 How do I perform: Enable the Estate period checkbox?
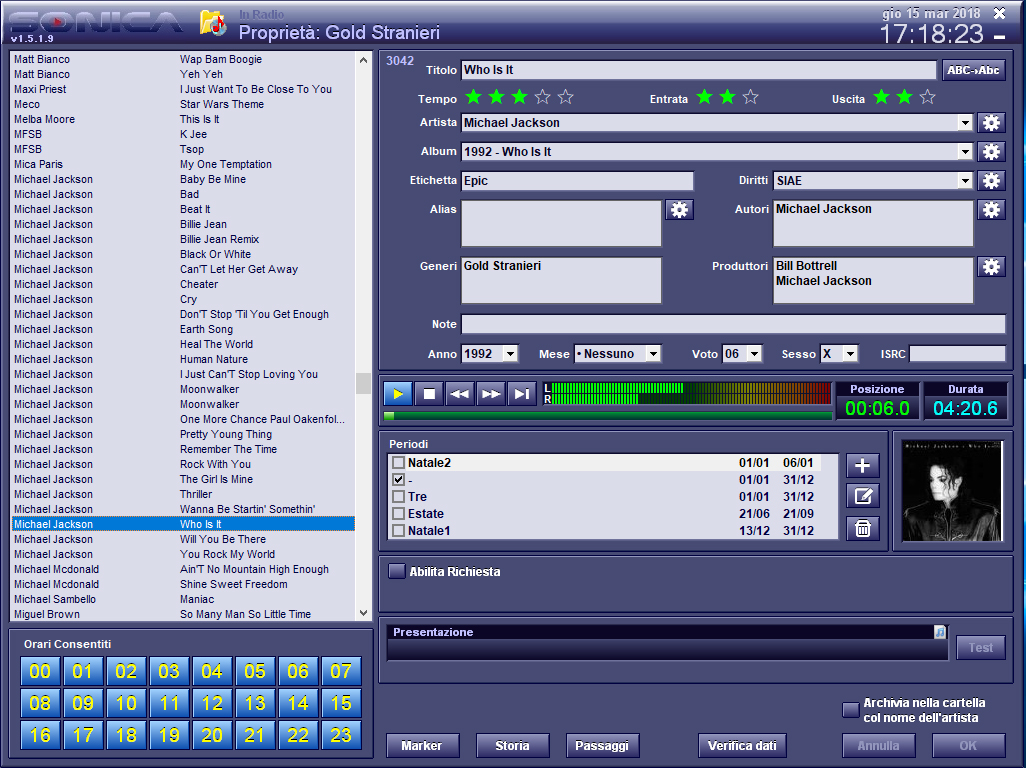(398, 514)
